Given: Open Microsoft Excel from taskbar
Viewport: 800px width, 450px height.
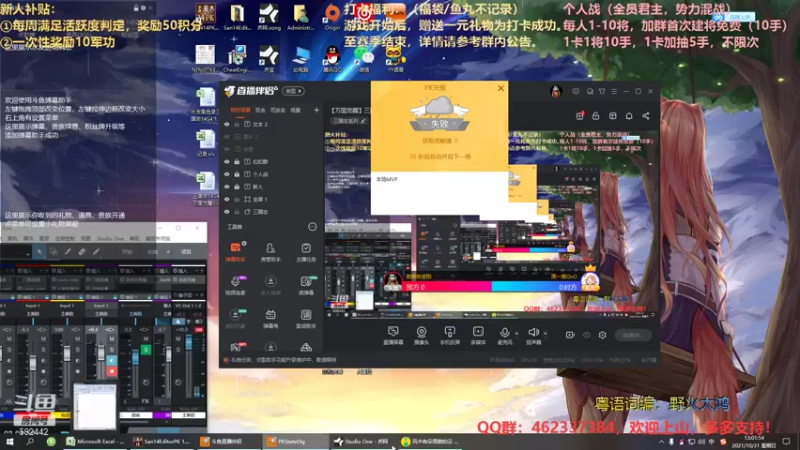Looking at the screenshot, I should [x=95, y=441].
